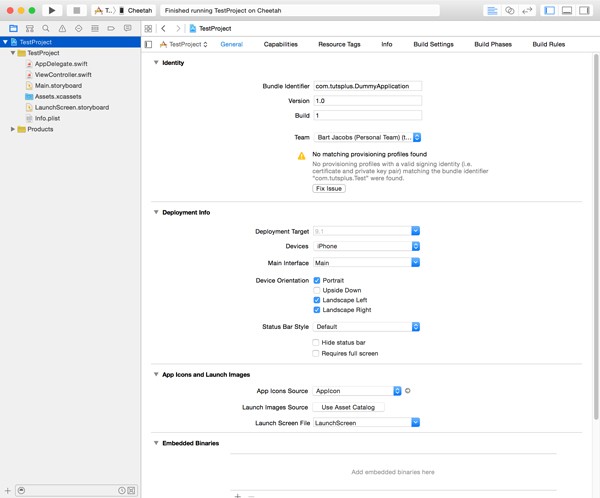Viewport: 600px width, 498px height.
Task: Show the Project navigator
Action: pos(13,28)
